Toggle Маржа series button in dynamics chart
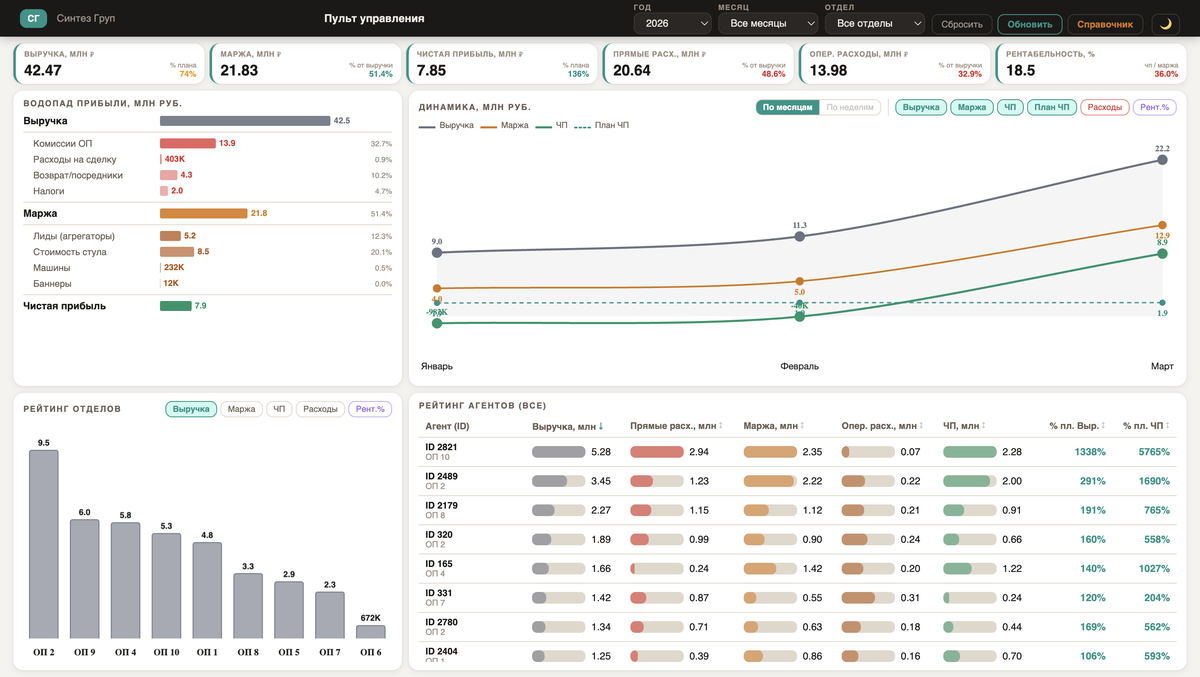 click(x=970, y=107)
